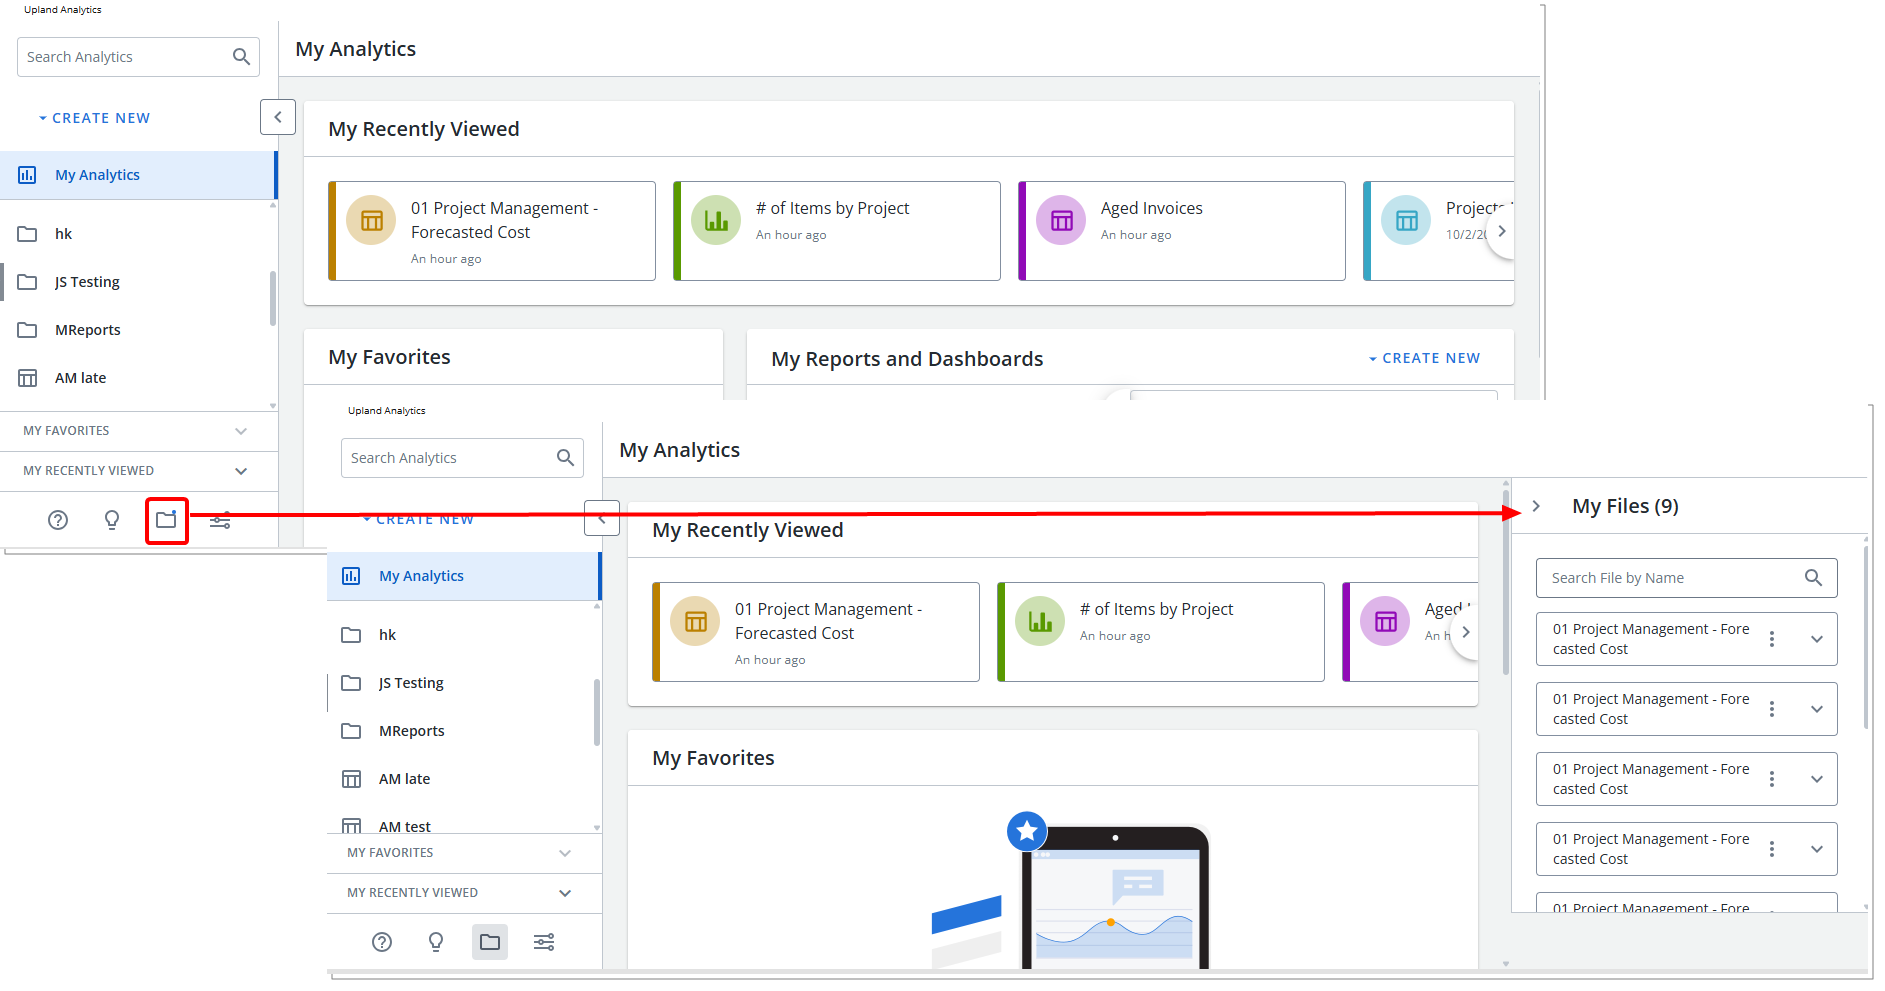This screenshot has height=991, width=1885.
Task: Click the grey-highlighted folder icon in the bottom toolbar
Action: pyautogui.click(x=490, y=942)
